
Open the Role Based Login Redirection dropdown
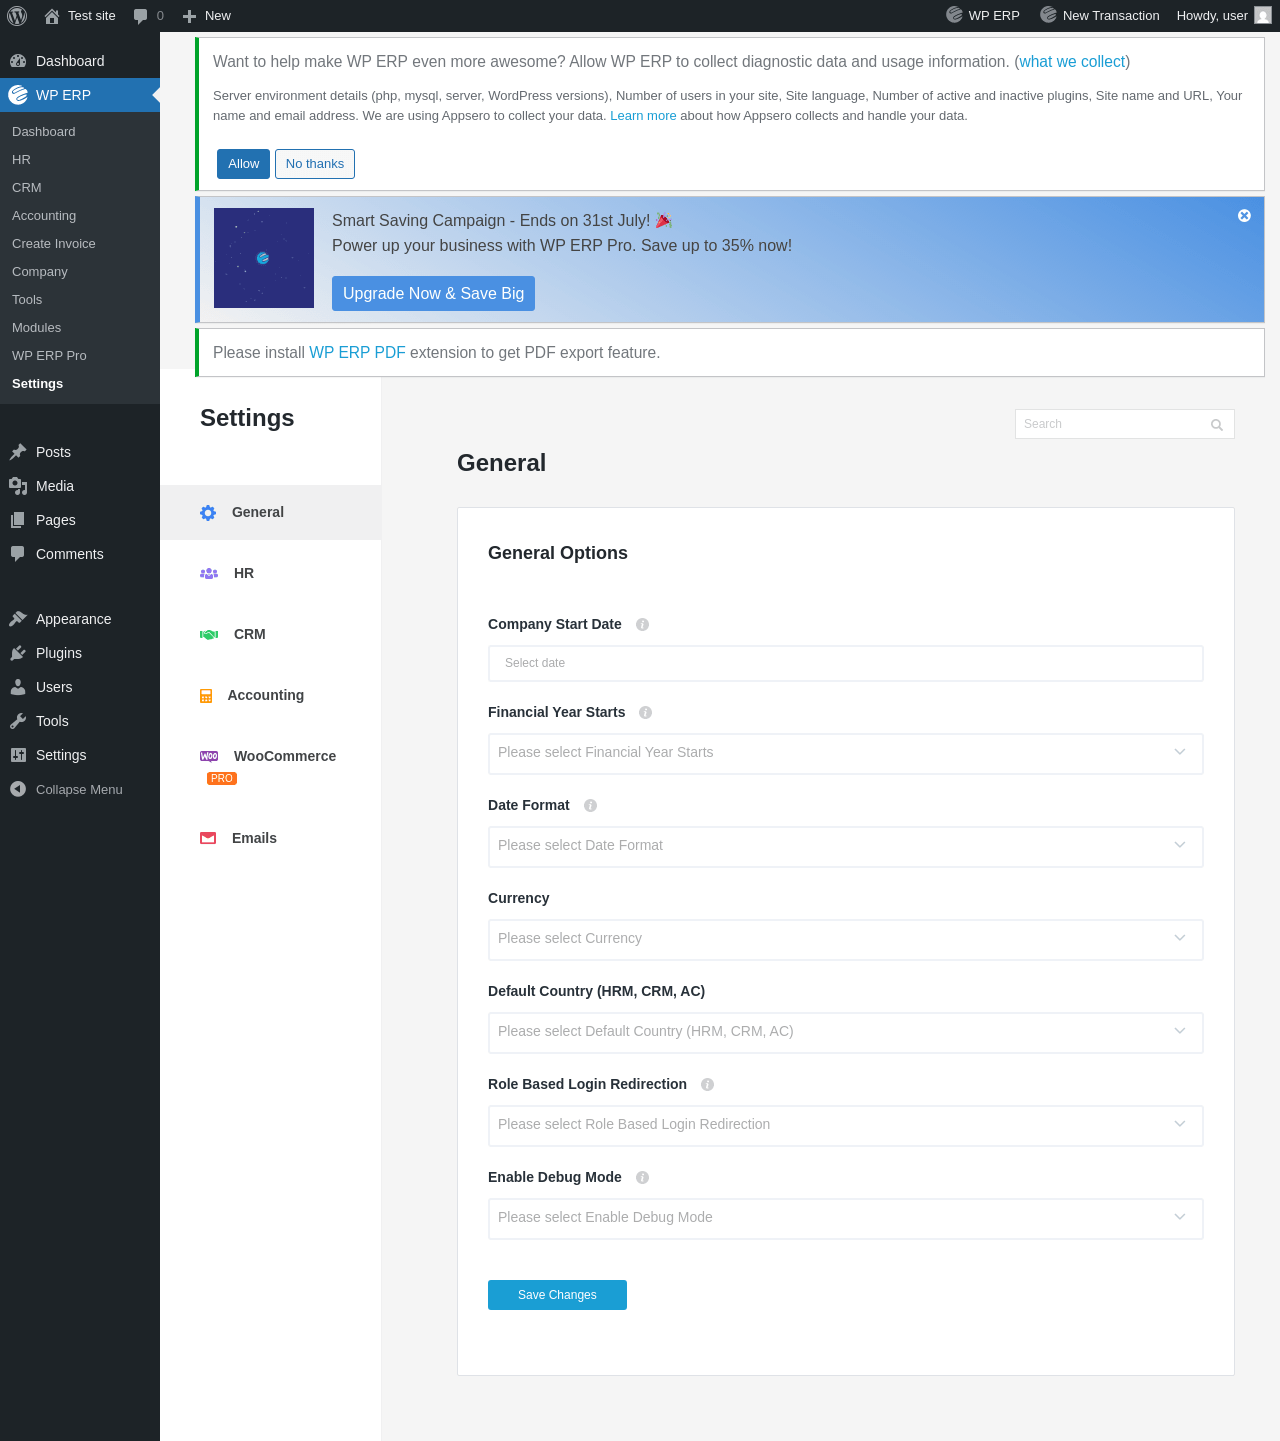[x=846, y=1125]
